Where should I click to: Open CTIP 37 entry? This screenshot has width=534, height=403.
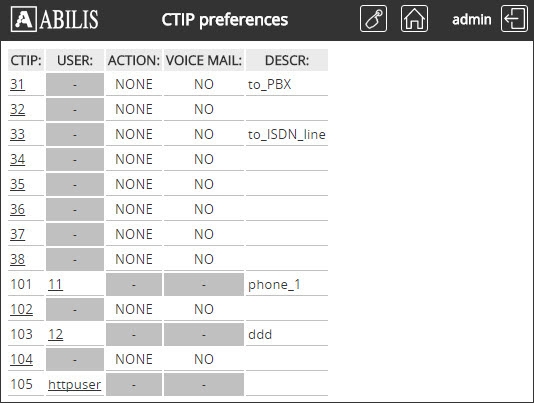point(17,234)
